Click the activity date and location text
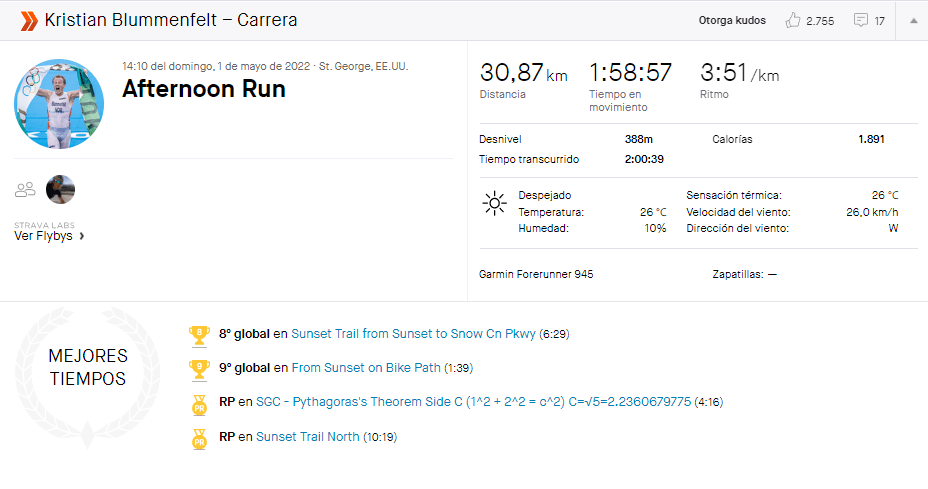Screen dimensions: 928x489 [x=265, y=66]
